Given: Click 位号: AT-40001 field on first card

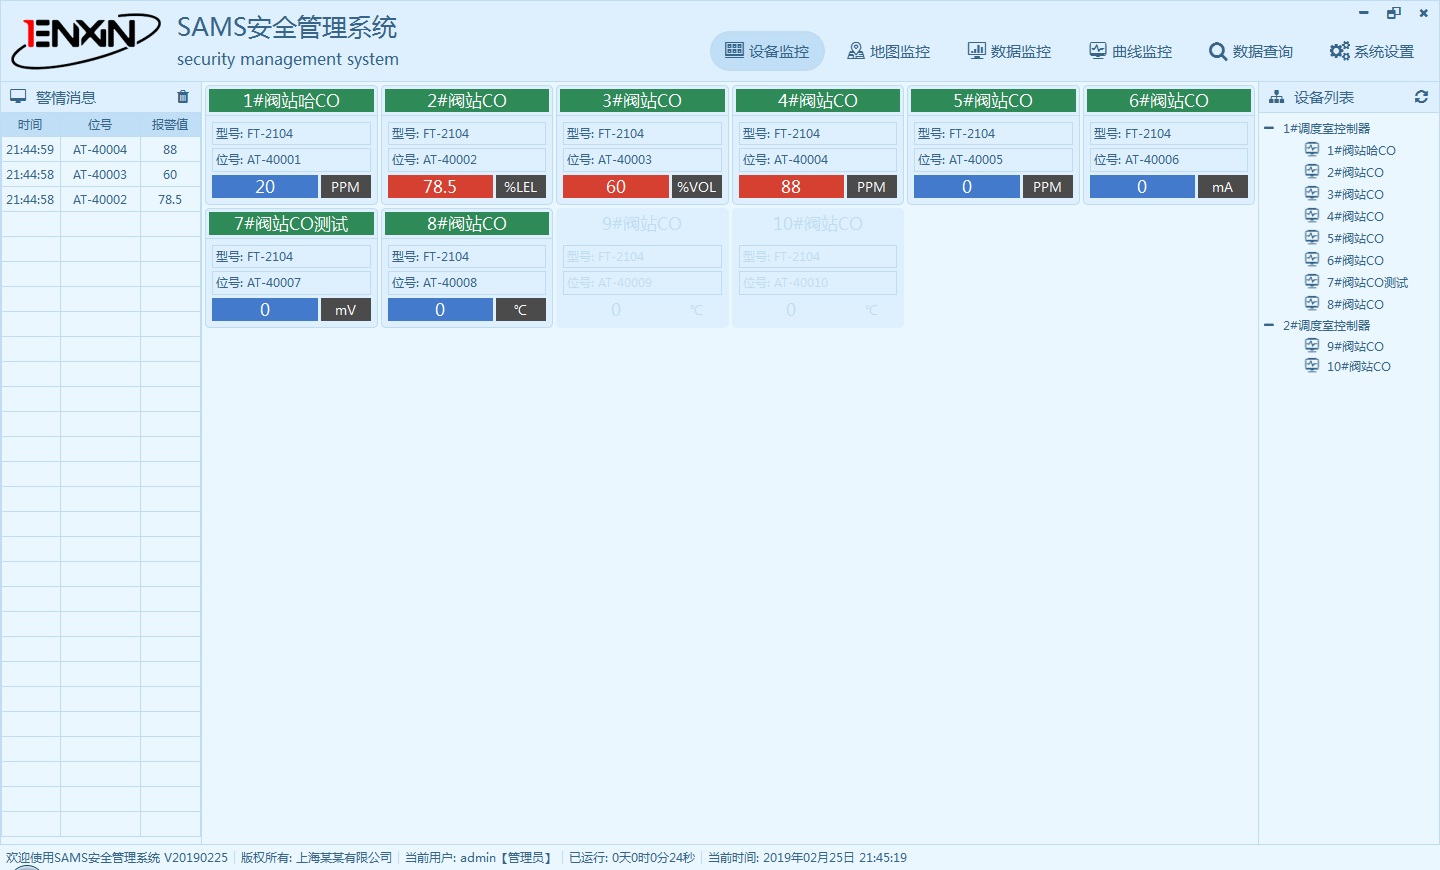Looking at the screenshot, I should (x=291, y=160).
